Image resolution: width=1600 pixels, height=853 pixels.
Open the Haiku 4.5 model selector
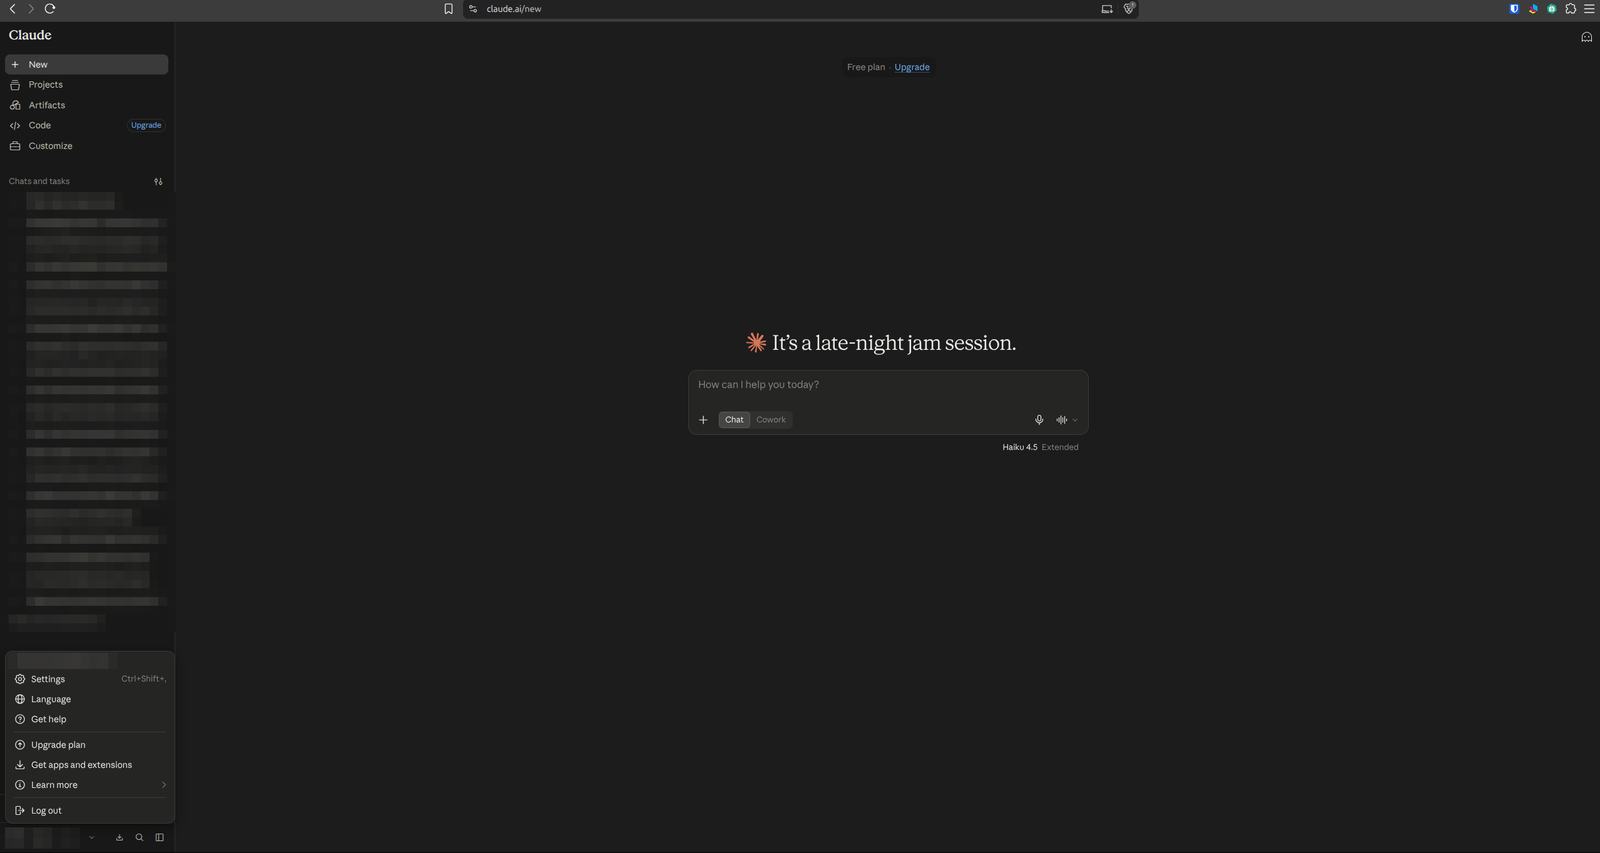click(x=1020, y=447)
